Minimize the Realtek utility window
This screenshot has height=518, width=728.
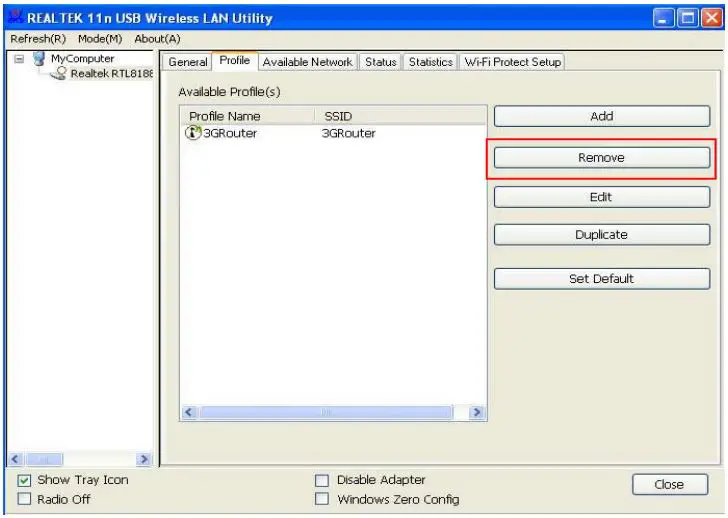(x=663, y=18)
